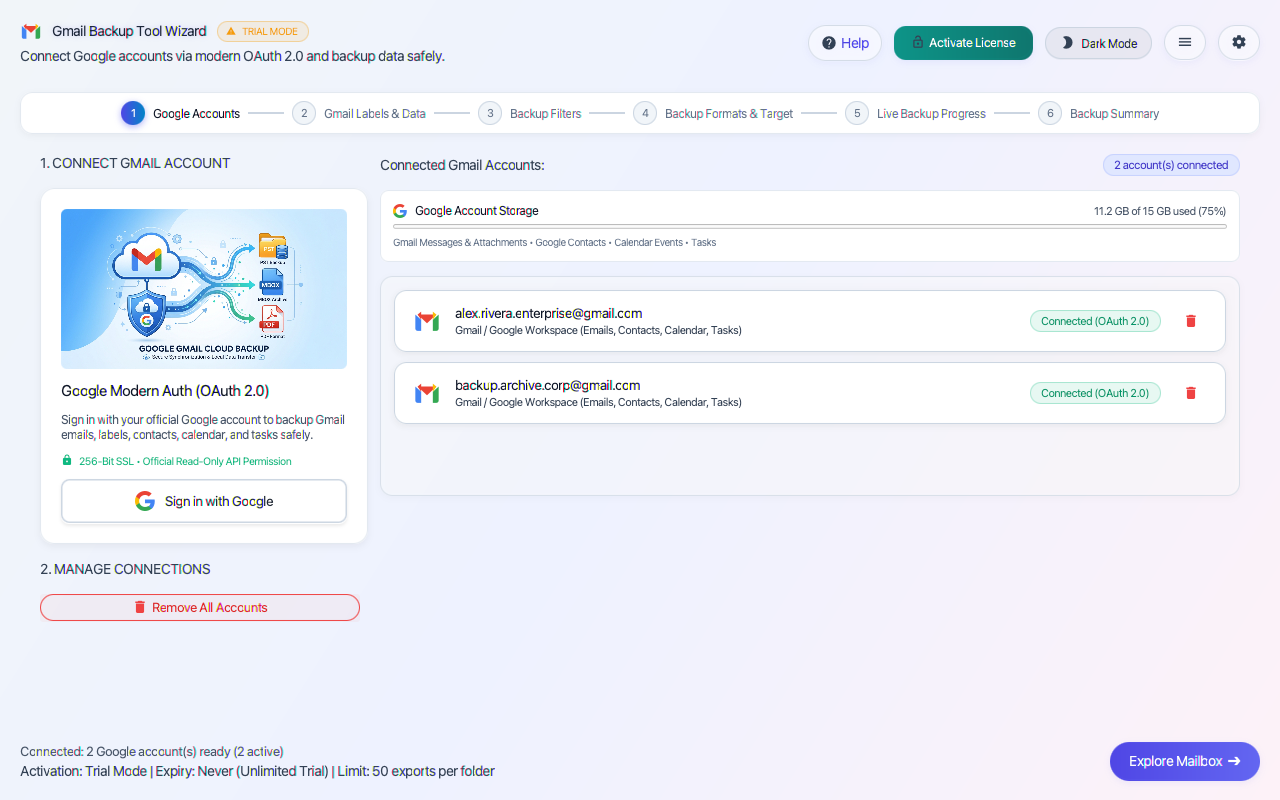Click the Google Modern Auth (OAuth 2.0) heading
1280x800 pixels.
tap(165, 391)
